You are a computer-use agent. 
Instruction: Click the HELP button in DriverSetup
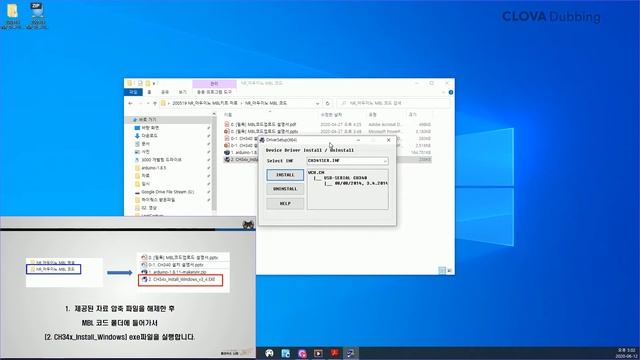click(x=285, y=203)
